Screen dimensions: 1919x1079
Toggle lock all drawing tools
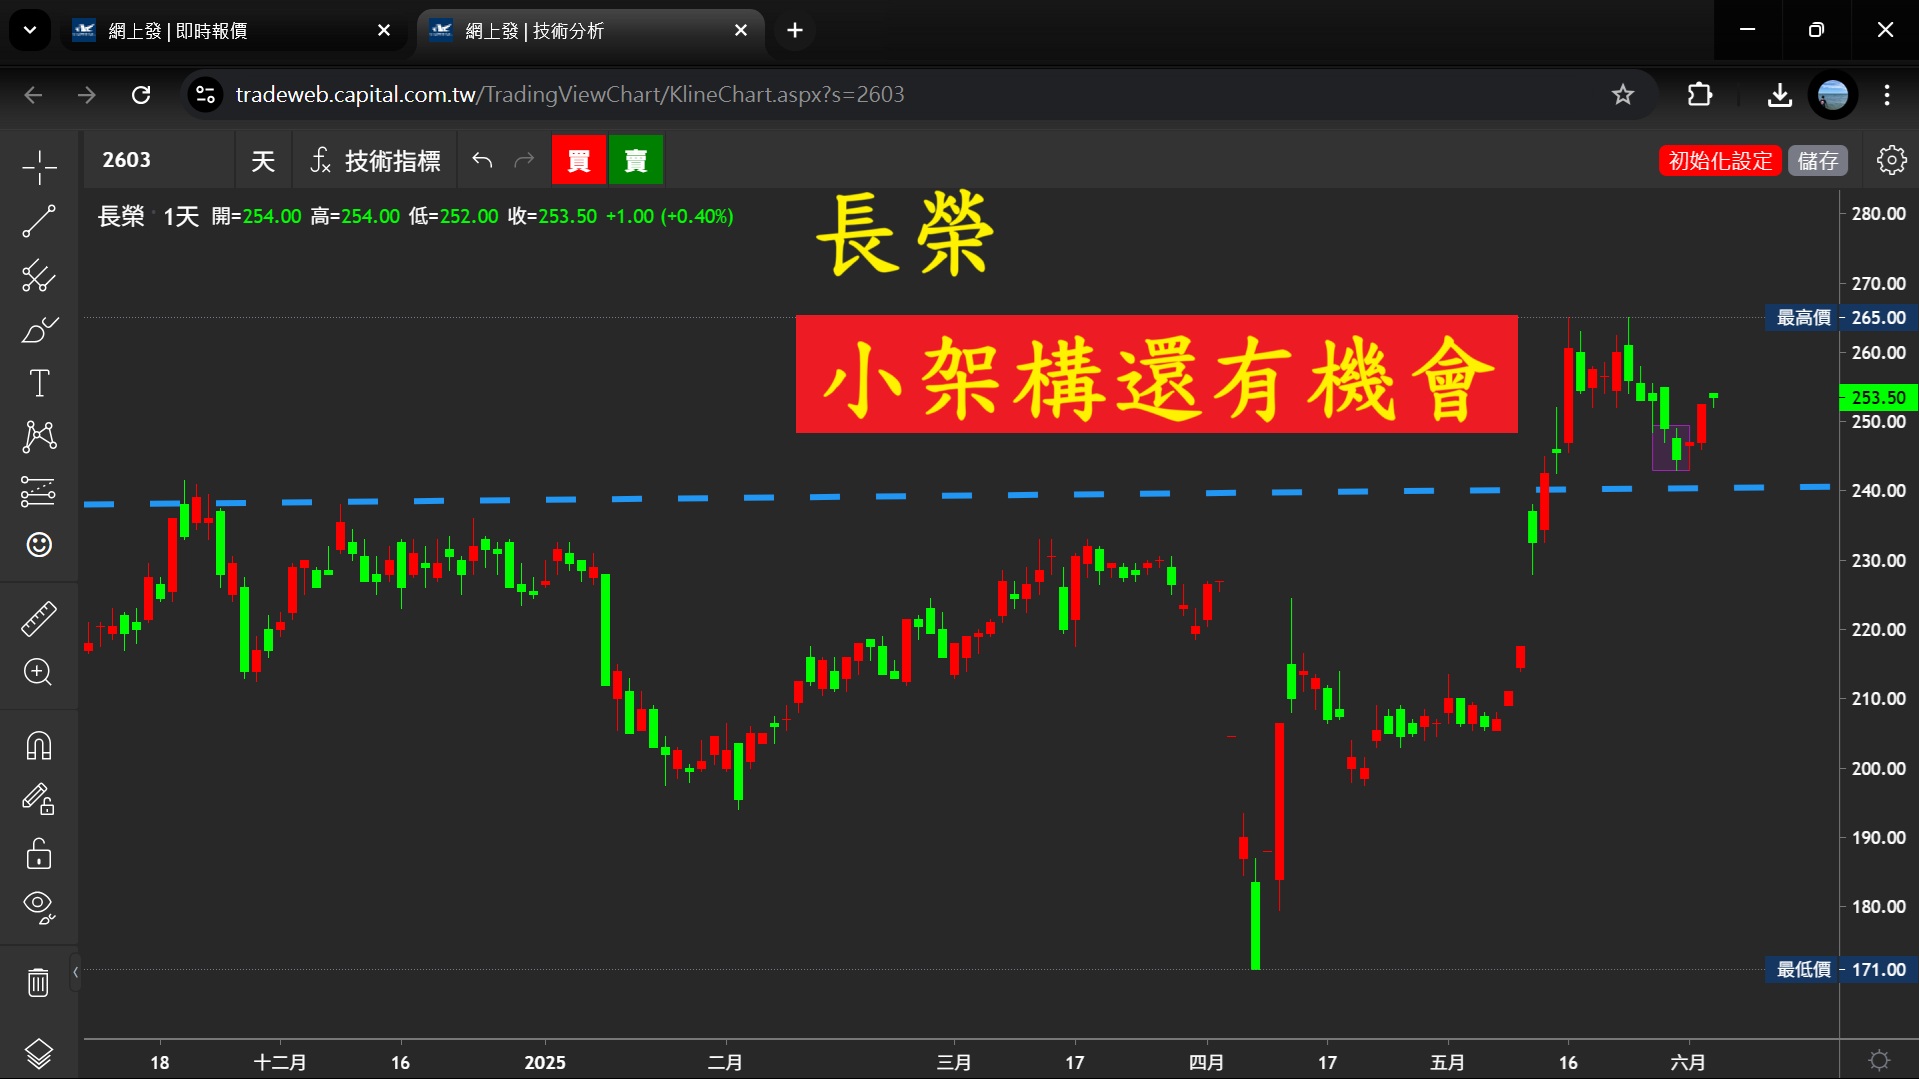click(39, 853)
